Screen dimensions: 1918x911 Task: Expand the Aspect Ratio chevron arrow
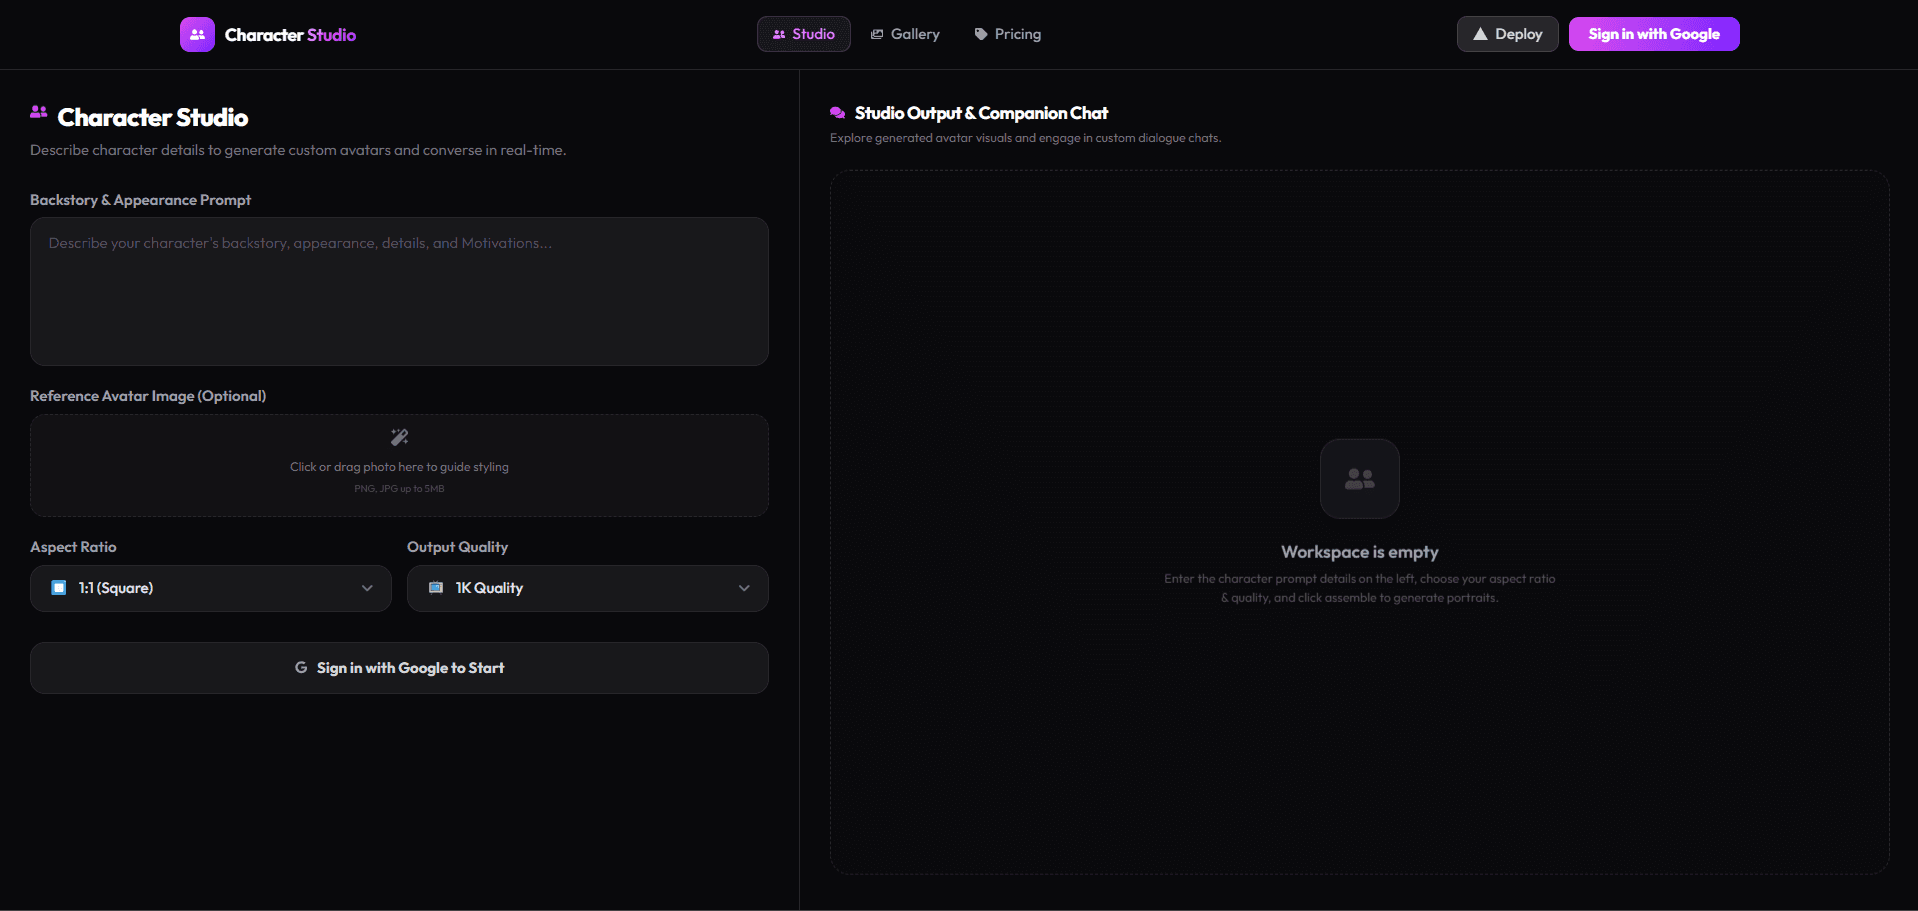(367, 588)
